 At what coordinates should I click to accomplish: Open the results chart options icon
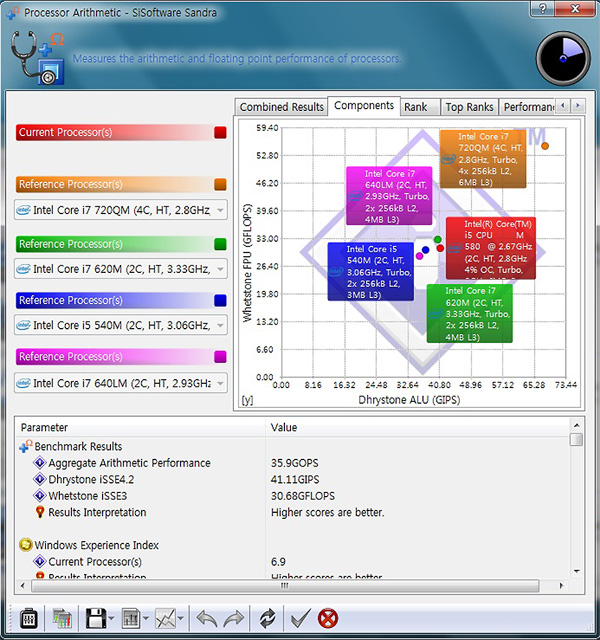[62, 618]
